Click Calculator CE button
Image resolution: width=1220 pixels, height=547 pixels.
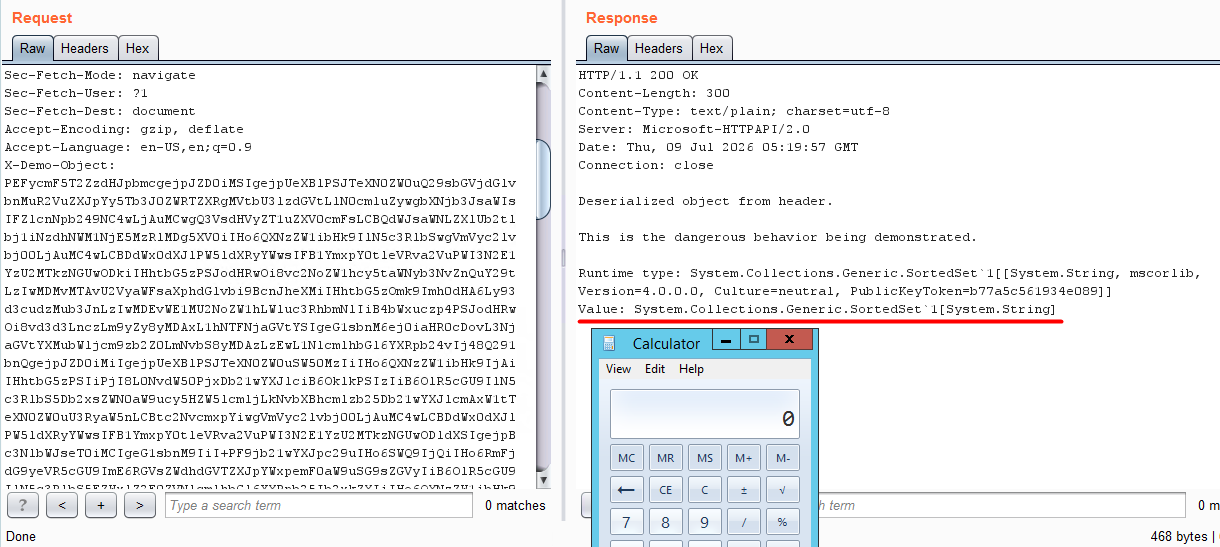pyautogui.click(x=666, y=490)
